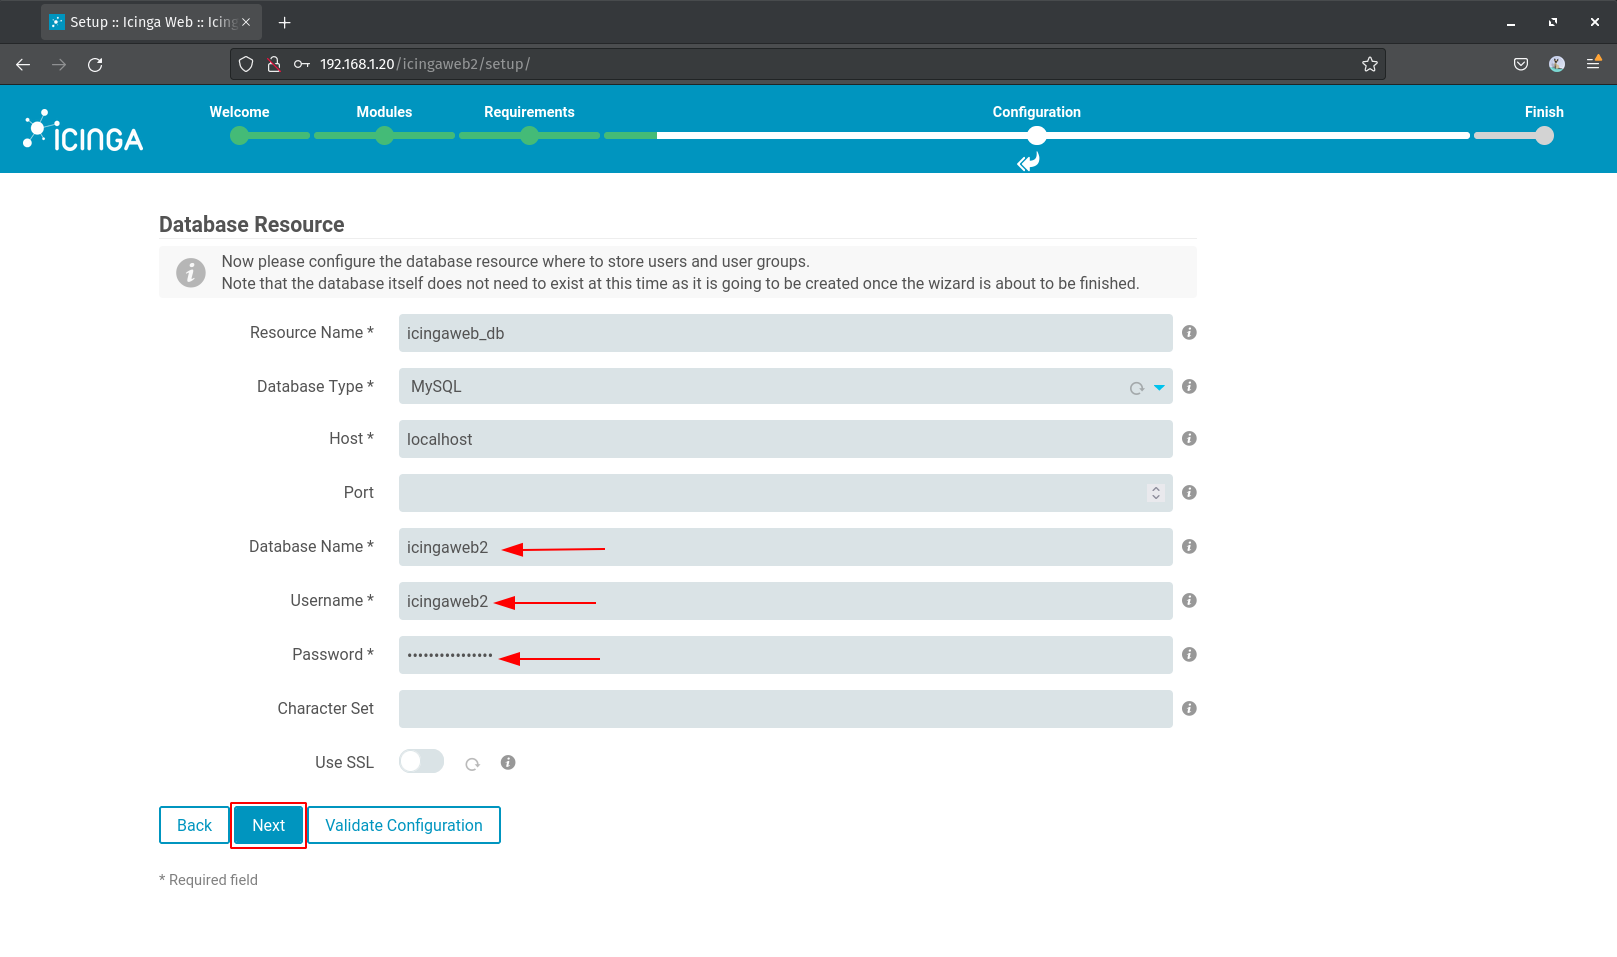Click the Host input with localhost
1617x957 pixels.
click(x=785, y=439)
